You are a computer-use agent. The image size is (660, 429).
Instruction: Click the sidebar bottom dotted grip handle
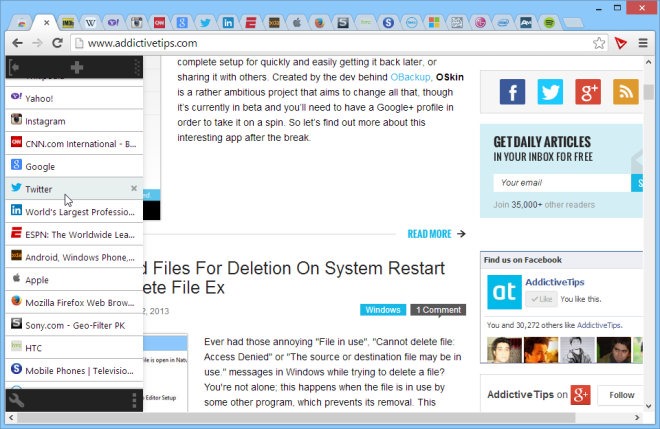134,400
